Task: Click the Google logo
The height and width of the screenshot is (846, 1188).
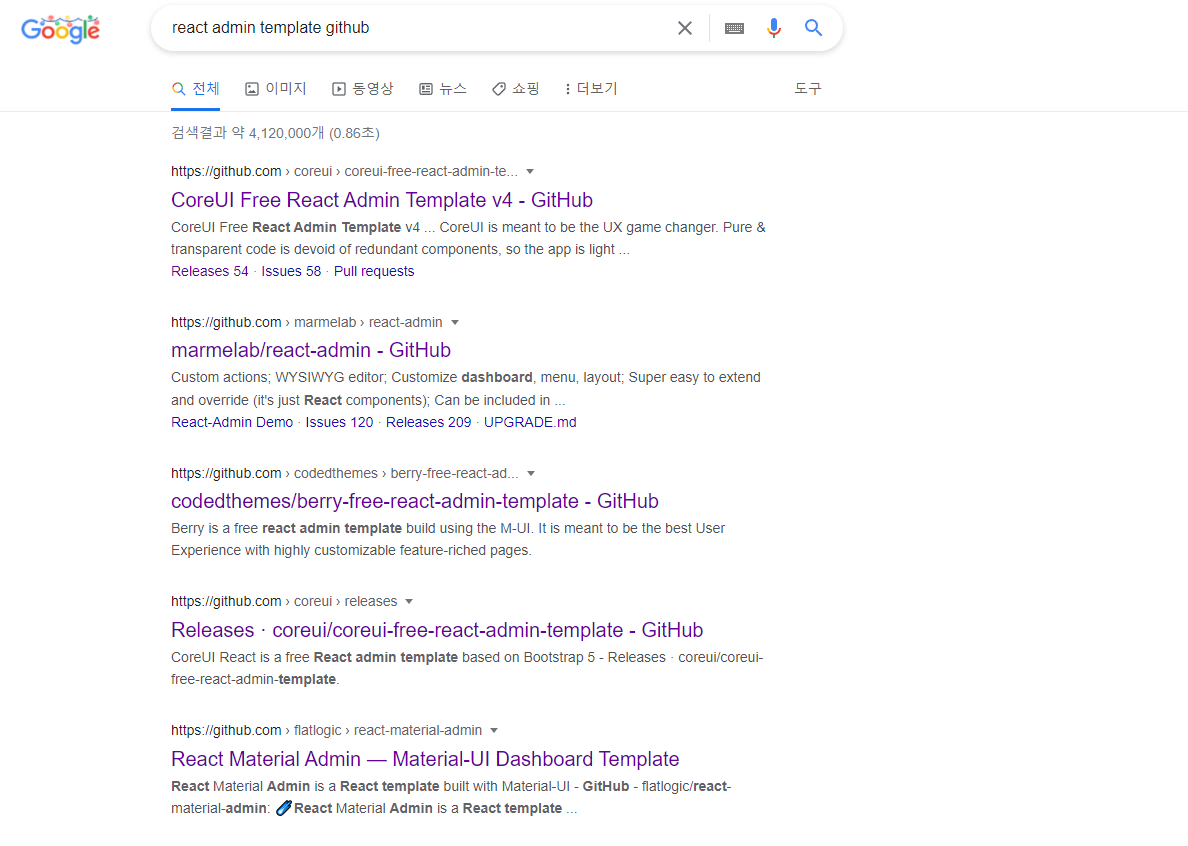Action: (61, 29)
